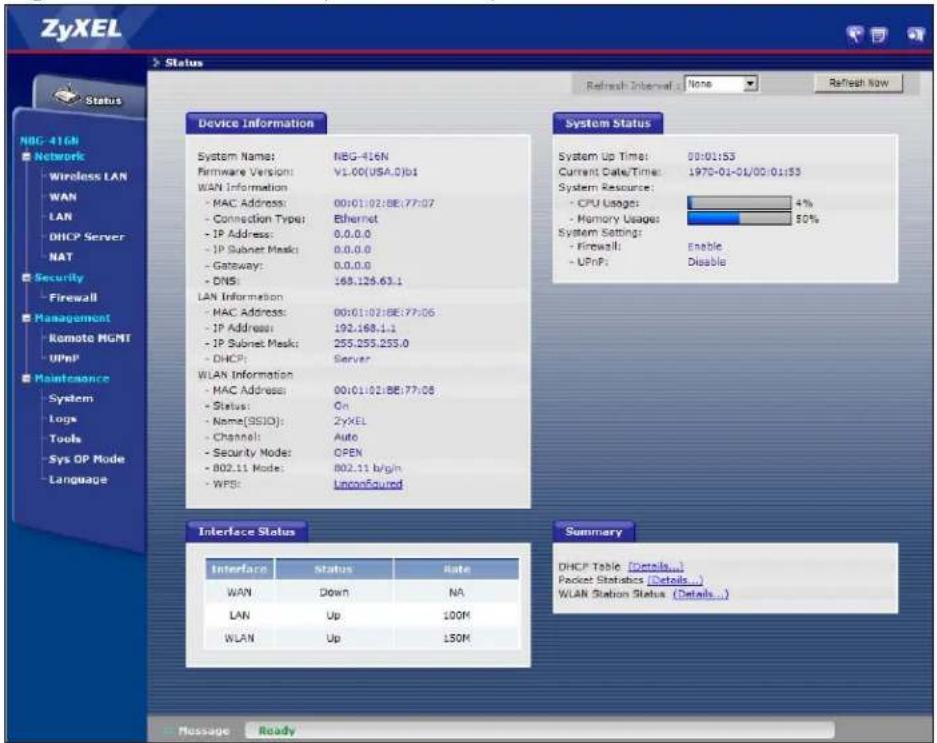Viewport: 937px width, 743px height.
Task: Open the Language page
Action: tap(78, 479)
